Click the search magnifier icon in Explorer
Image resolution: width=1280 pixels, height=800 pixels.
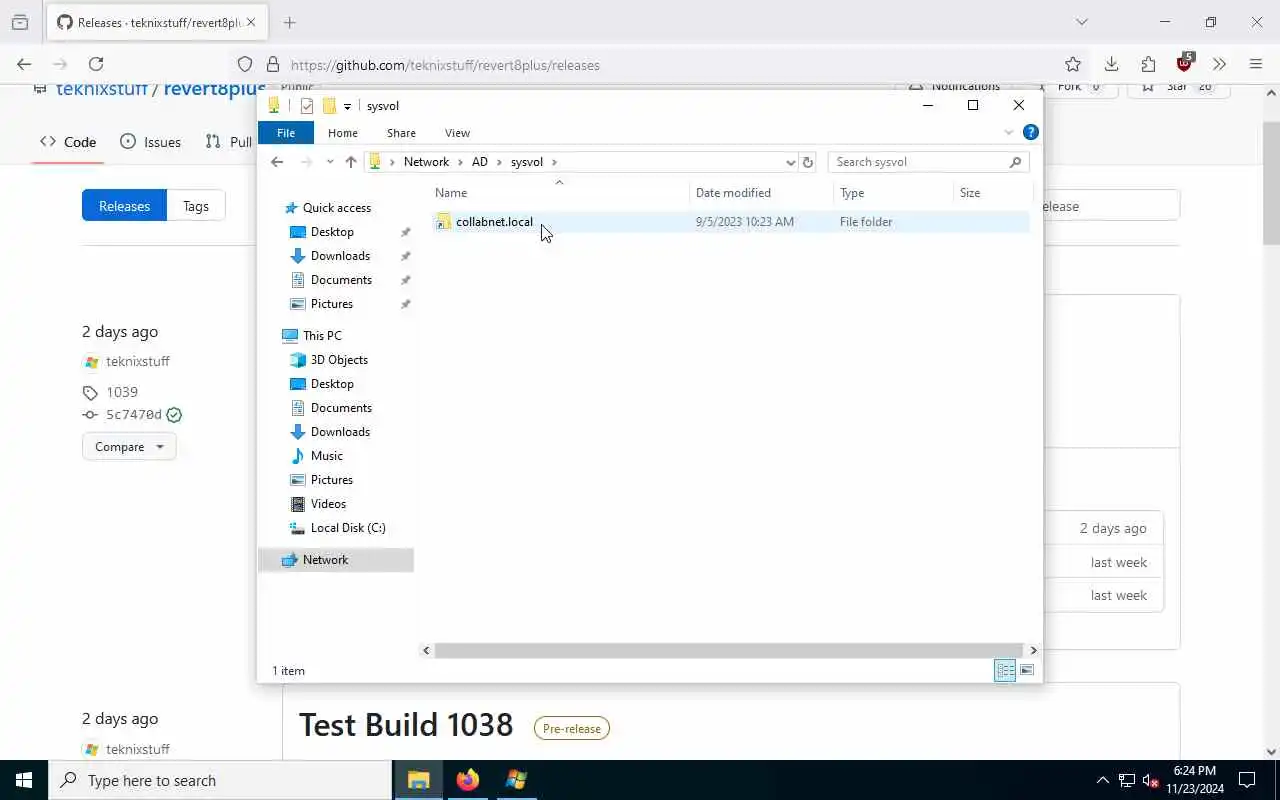1015,162
